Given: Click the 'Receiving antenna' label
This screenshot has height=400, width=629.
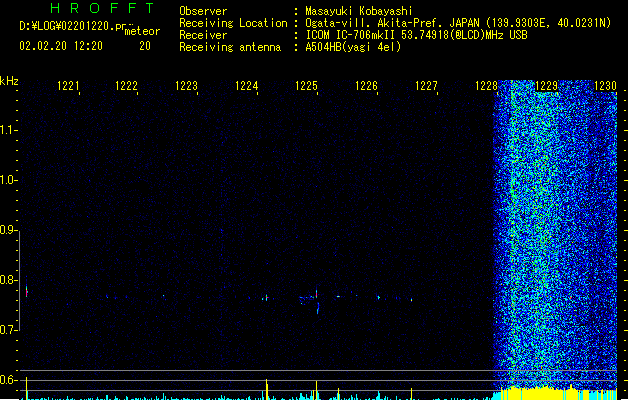Looking at the screenshot, I should tap(230, 47).
